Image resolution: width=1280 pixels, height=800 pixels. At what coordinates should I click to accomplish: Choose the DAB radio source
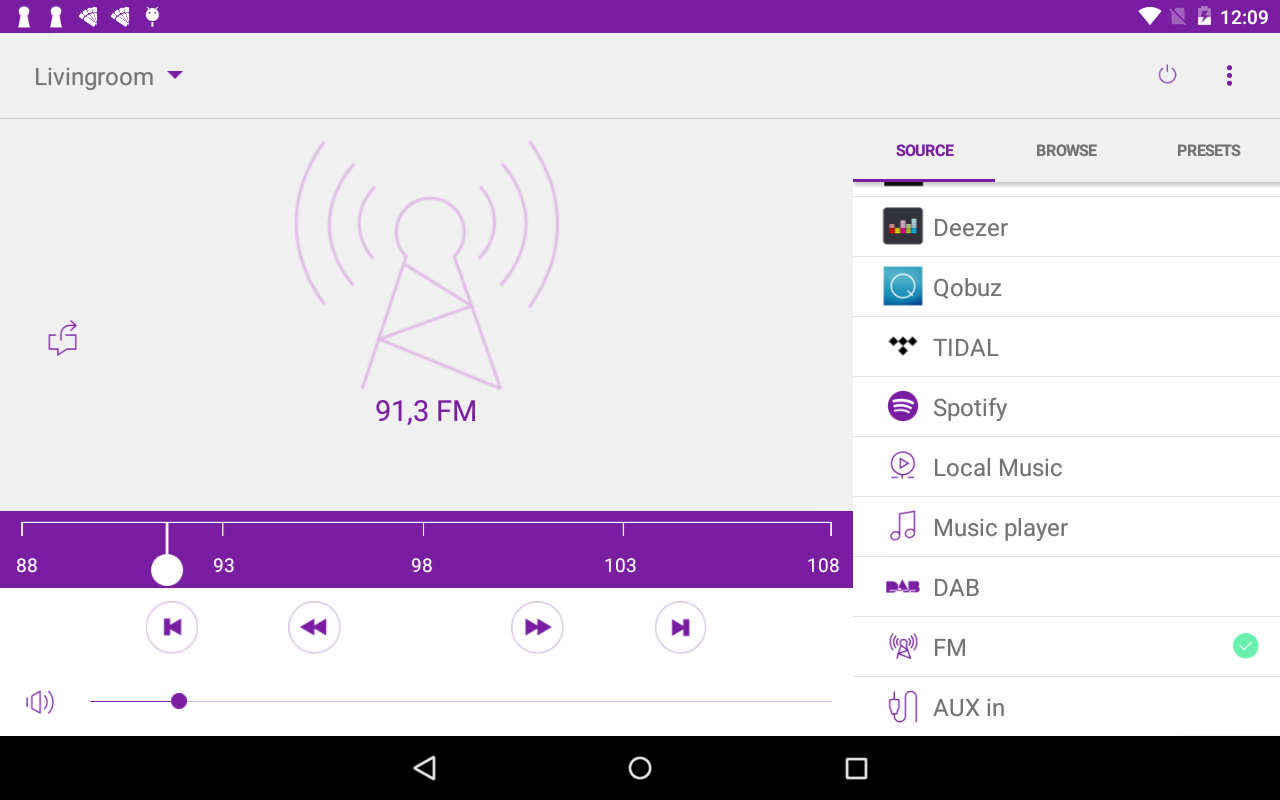tap(1066, 587)
